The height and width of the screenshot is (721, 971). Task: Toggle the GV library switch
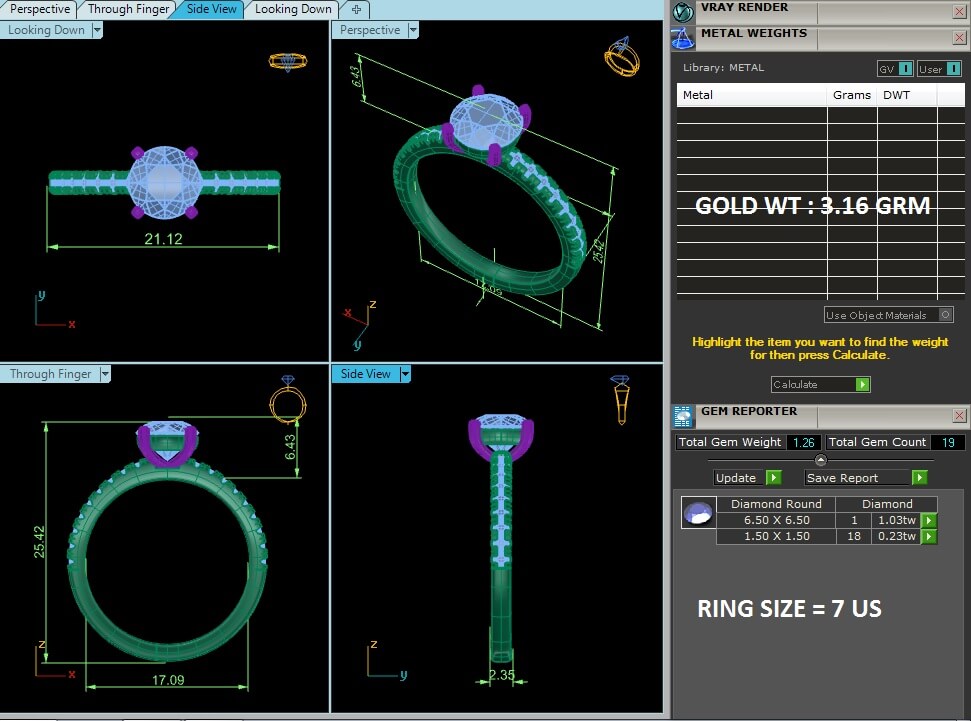[905, 69]
